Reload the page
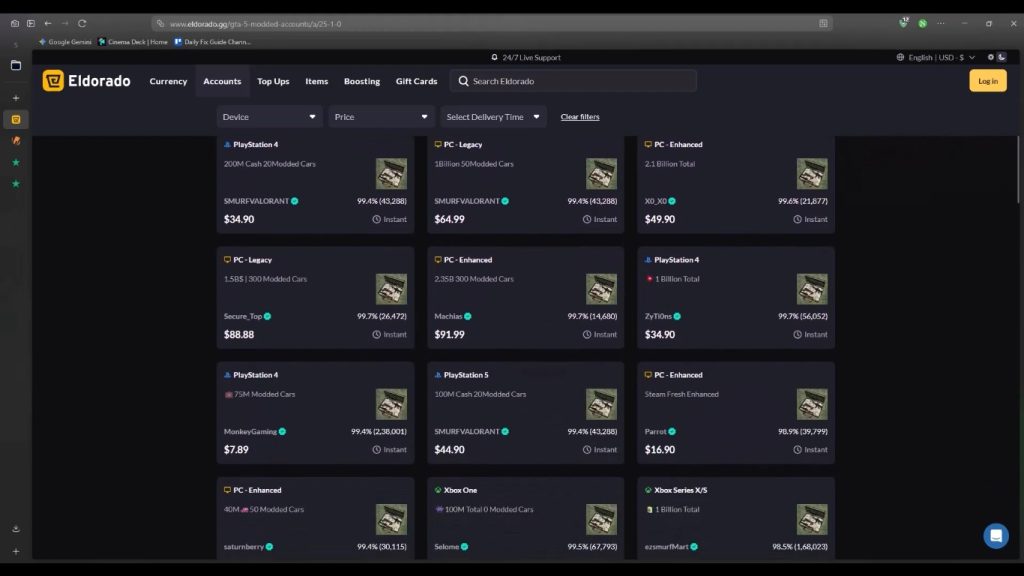The width and height of the screenshot is (1024, 576). [x=82, y=24]
